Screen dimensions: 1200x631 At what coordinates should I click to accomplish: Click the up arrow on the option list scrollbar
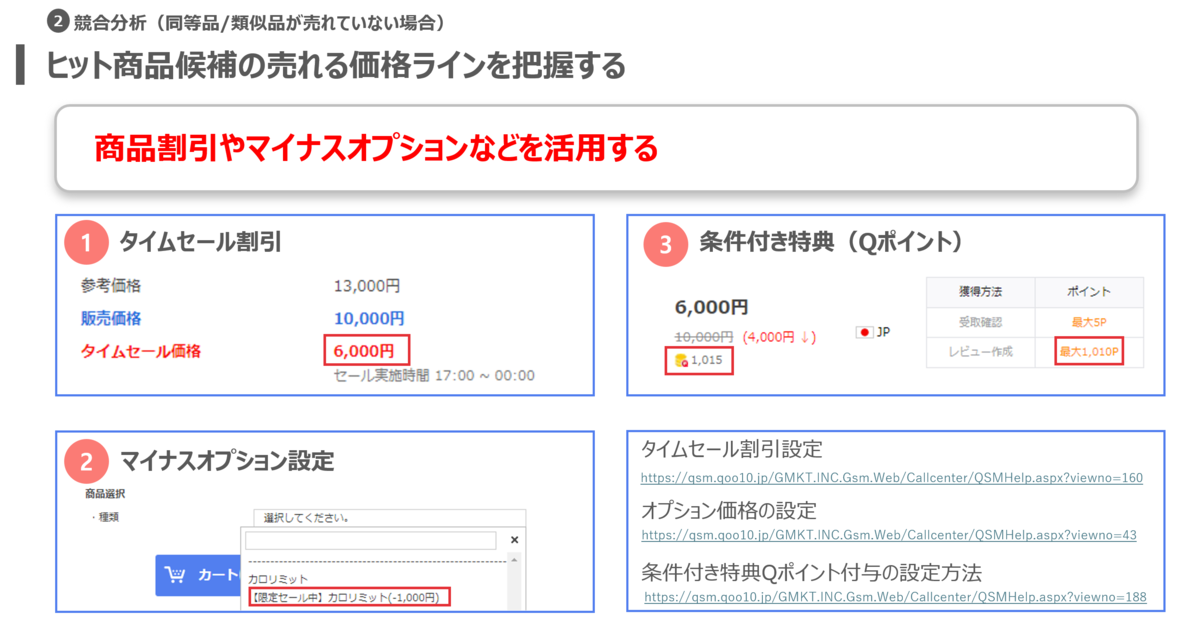click(x=513, y=561)
